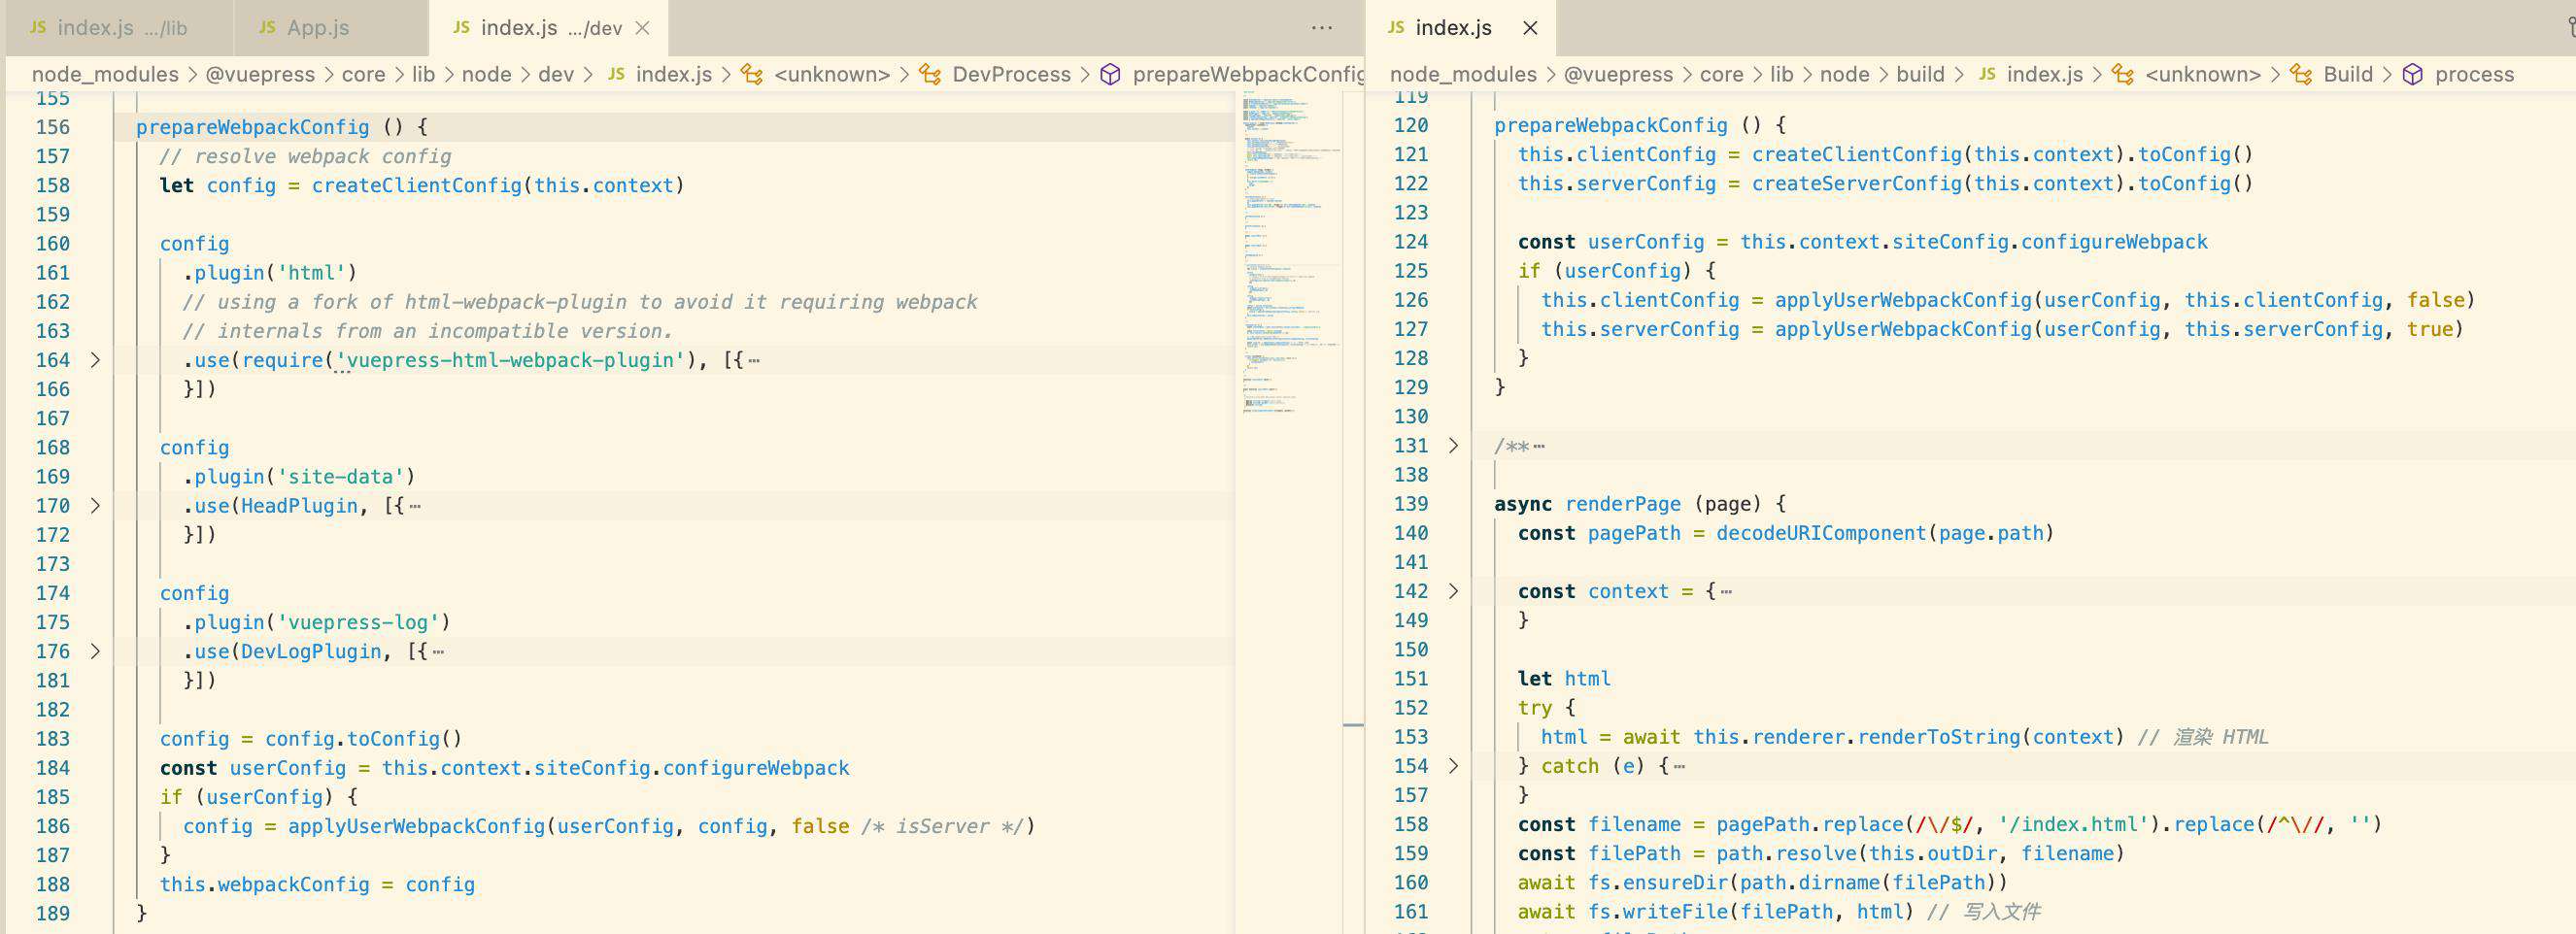Click this.webpackConfig on line 188
This screenshot has width=2576, height=934.
264,884
